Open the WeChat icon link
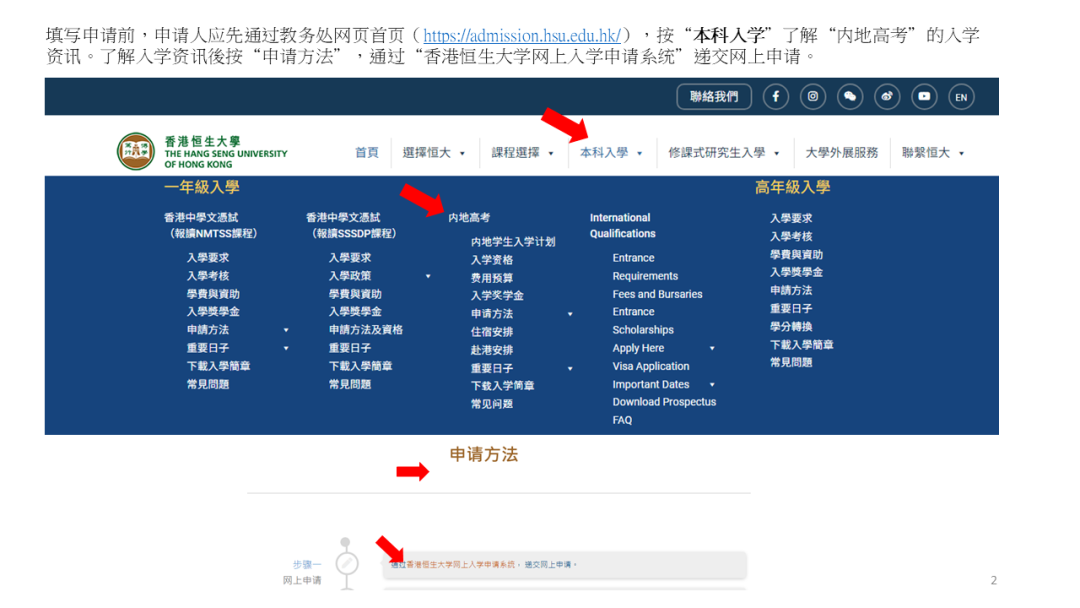The image size is (1080, 608). tap(850, 96)
